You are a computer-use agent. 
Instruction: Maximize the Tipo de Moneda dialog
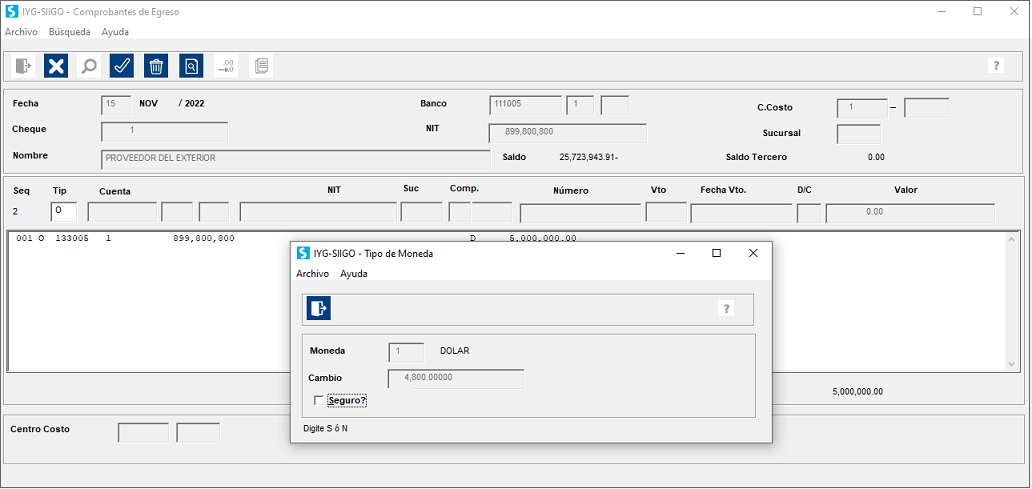[x=717, y=253]
